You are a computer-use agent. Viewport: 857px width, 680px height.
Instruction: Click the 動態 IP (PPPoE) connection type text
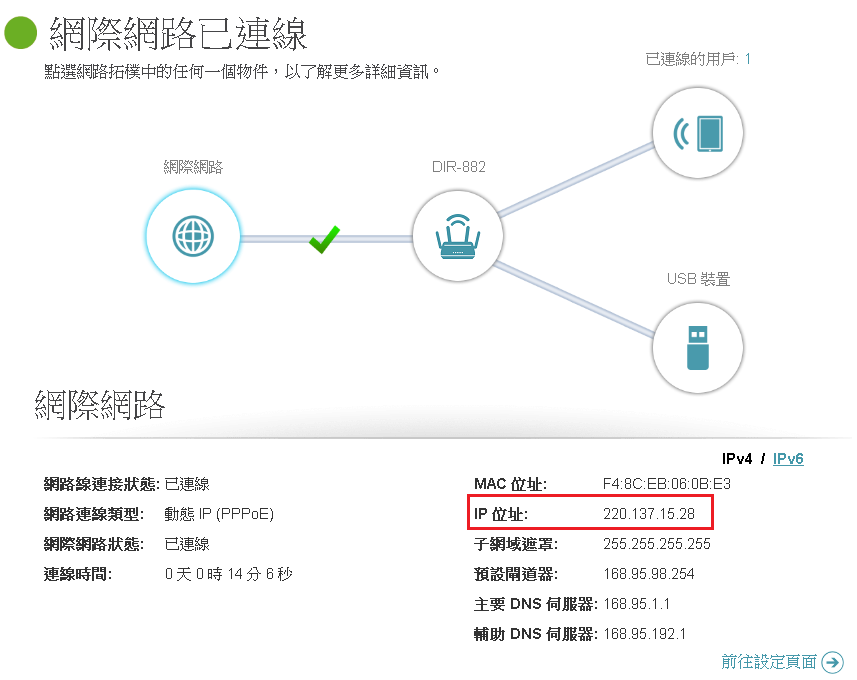(x=219, y=514)
